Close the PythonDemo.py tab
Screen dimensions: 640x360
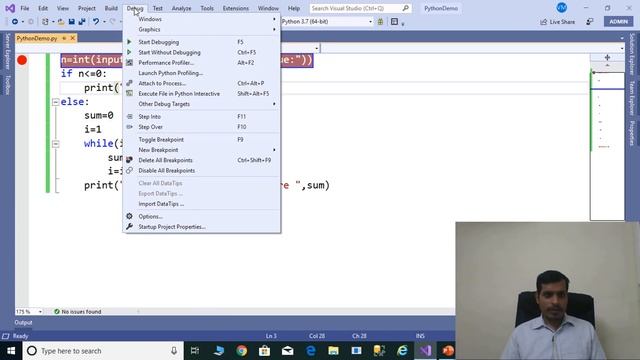click(x=73, y=38)
